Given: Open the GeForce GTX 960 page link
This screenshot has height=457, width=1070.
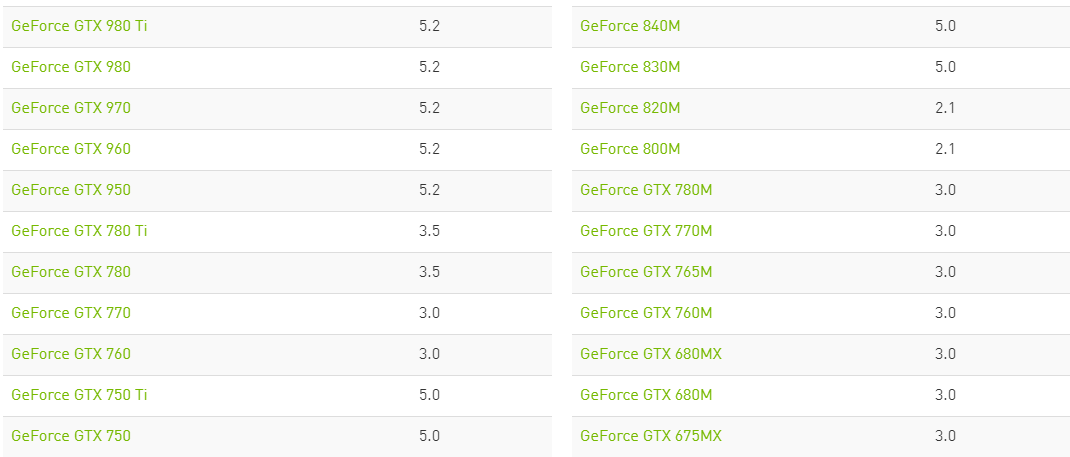Looking at the screenshot, I should 71,149.
